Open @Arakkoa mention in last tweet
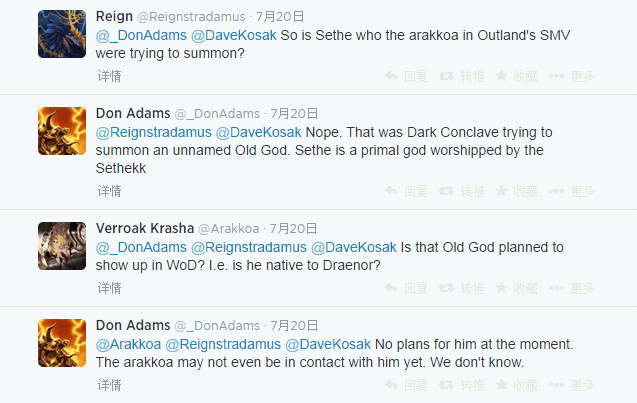This screenshot has width=637, height=403. 128,344
